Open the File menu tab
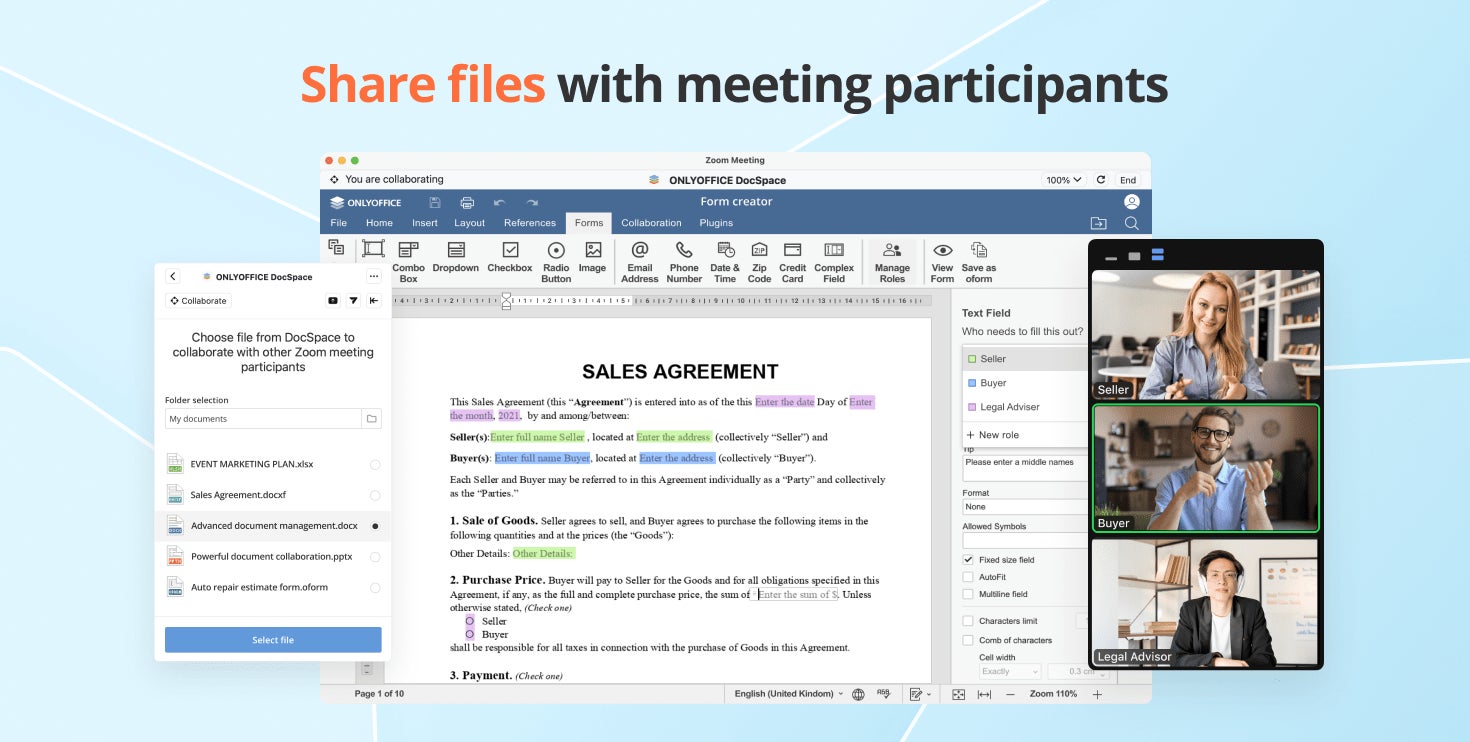The image size is (1470, 742). (339, 223)
